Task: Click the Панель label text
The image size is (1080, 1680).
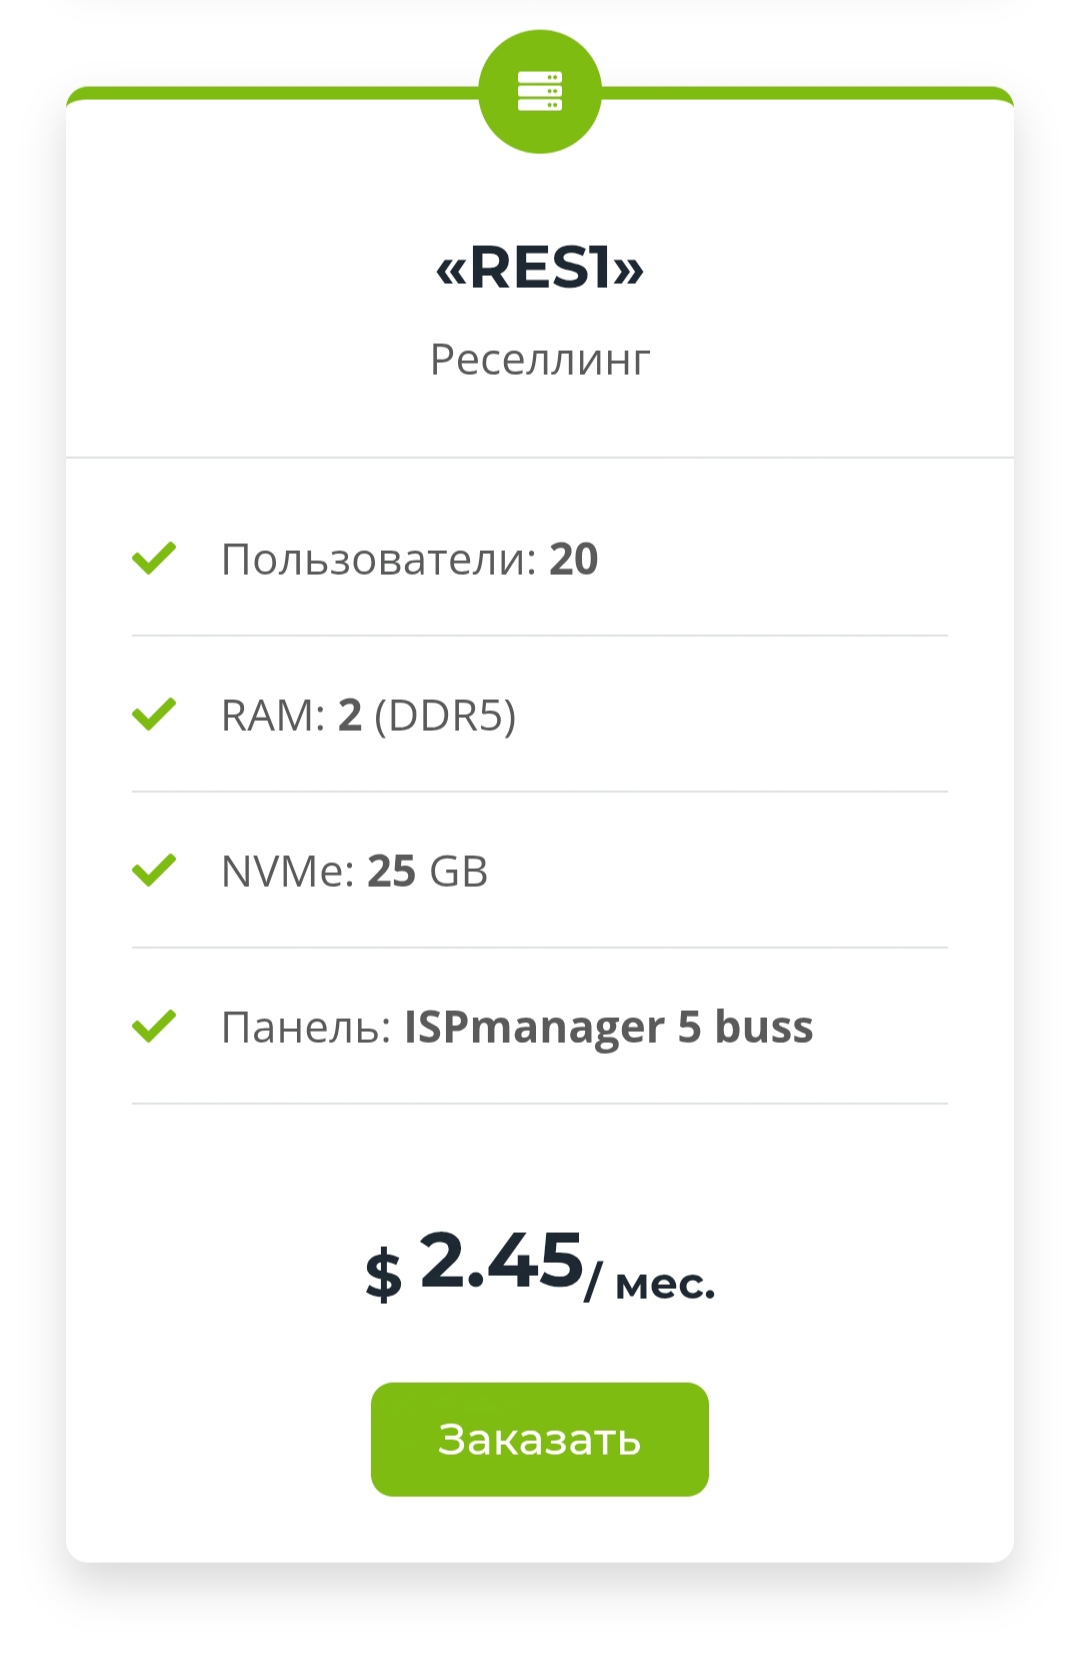Action: pos(306,1028)
